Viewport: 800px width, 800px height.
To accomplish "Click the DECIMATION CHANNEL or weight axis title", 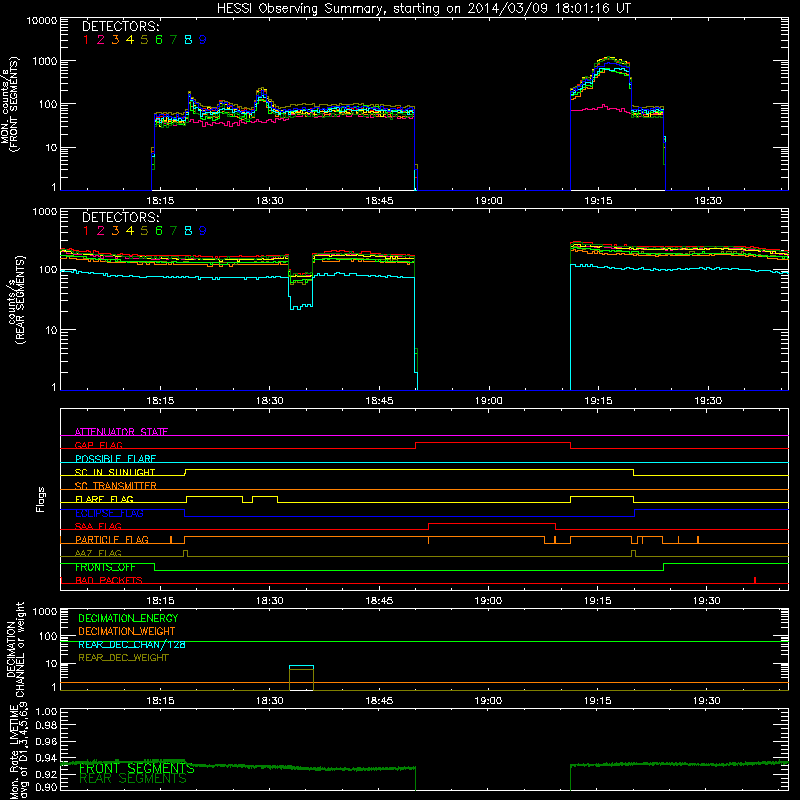I will click(x=15, y=649).
